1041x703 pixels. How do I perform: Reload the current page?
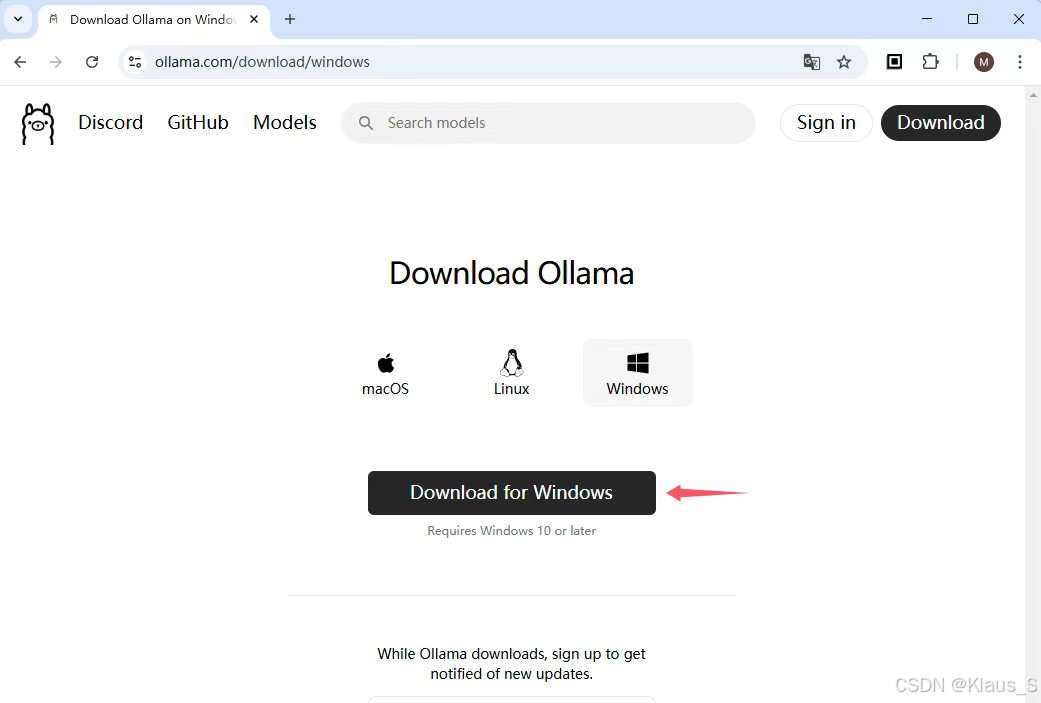tap(92, 62)
